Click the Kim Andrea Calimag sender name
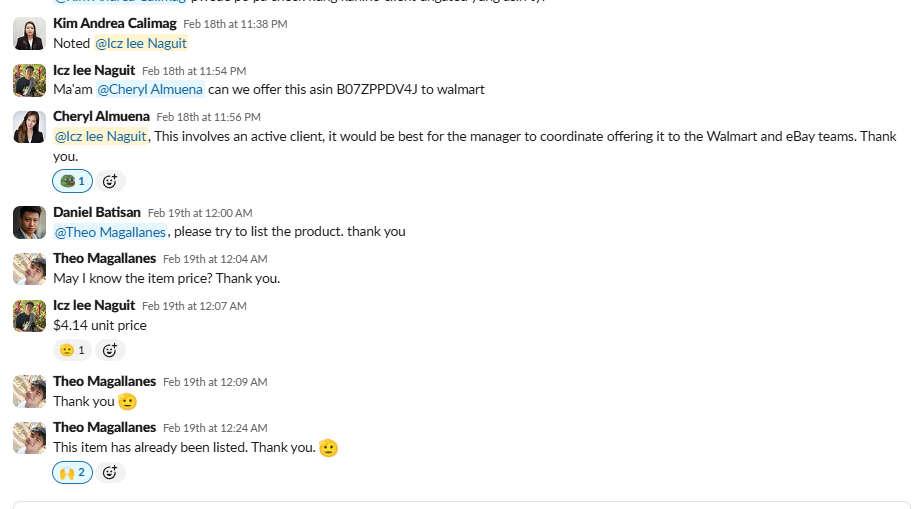The image size is (914, 509). point(114,23)
